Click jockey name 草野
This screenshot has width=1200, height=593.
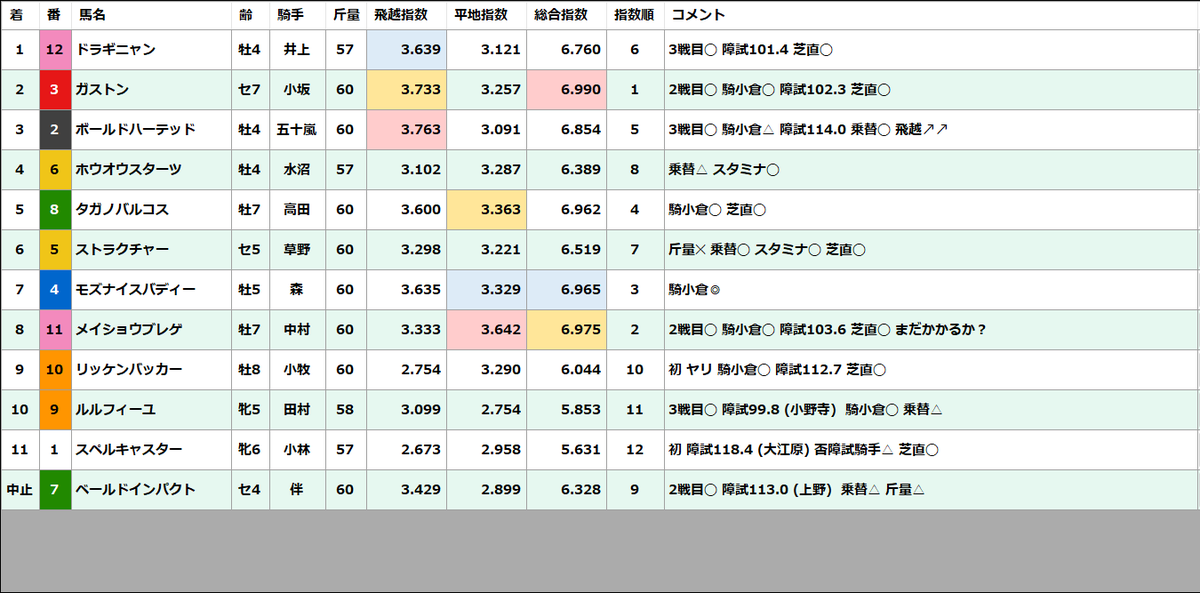tap(297, 250)
